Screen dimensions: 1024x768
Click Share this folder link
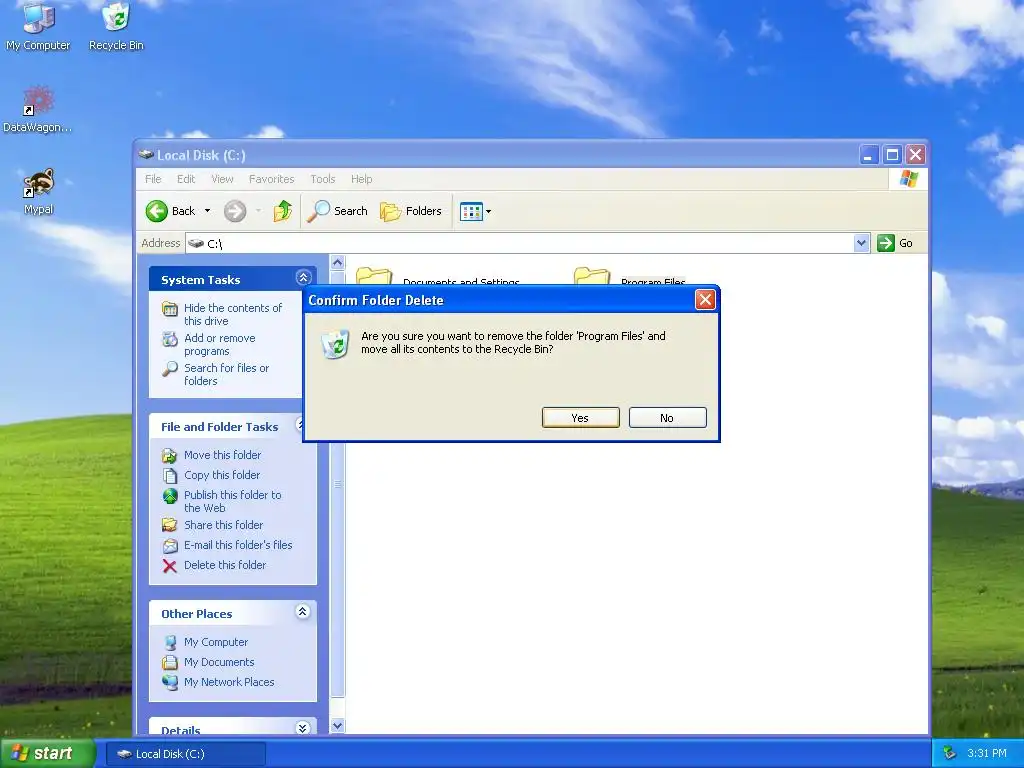223,525
